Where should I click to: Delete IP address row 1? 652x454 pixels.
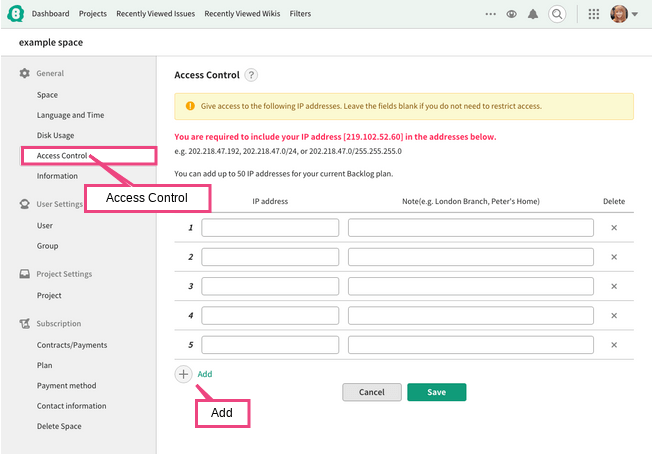click(614, 228)
